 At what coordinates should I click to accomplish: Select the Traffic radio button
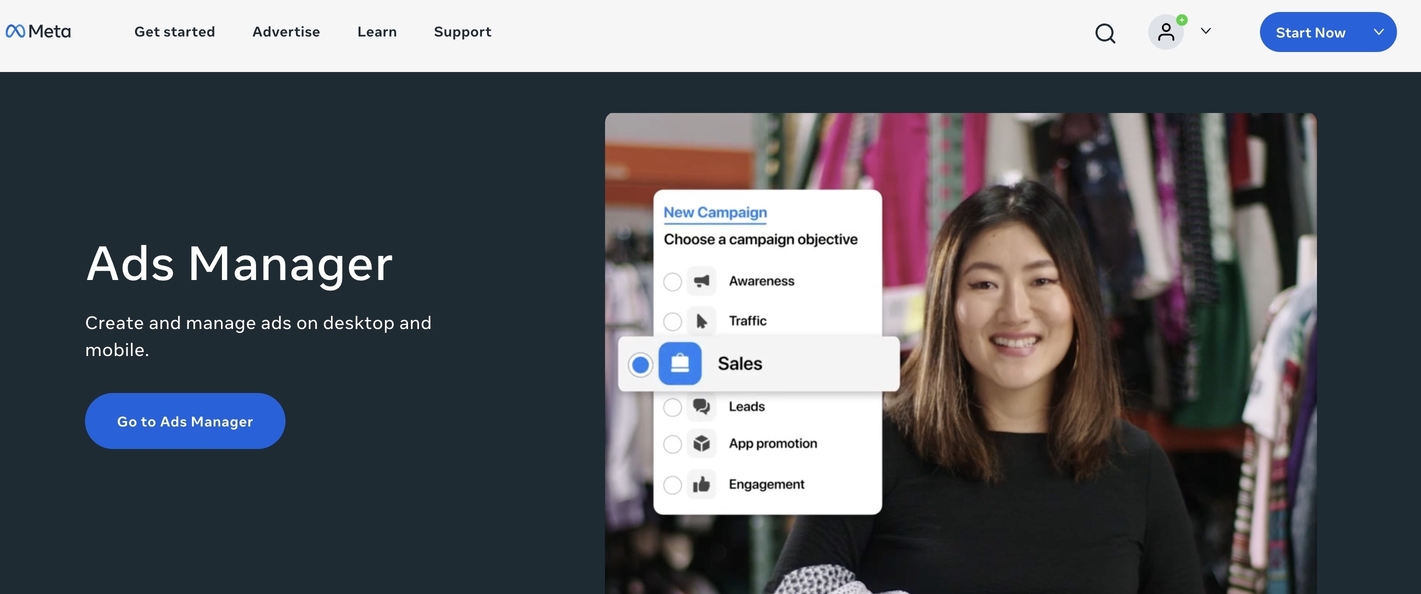point(673,321)
